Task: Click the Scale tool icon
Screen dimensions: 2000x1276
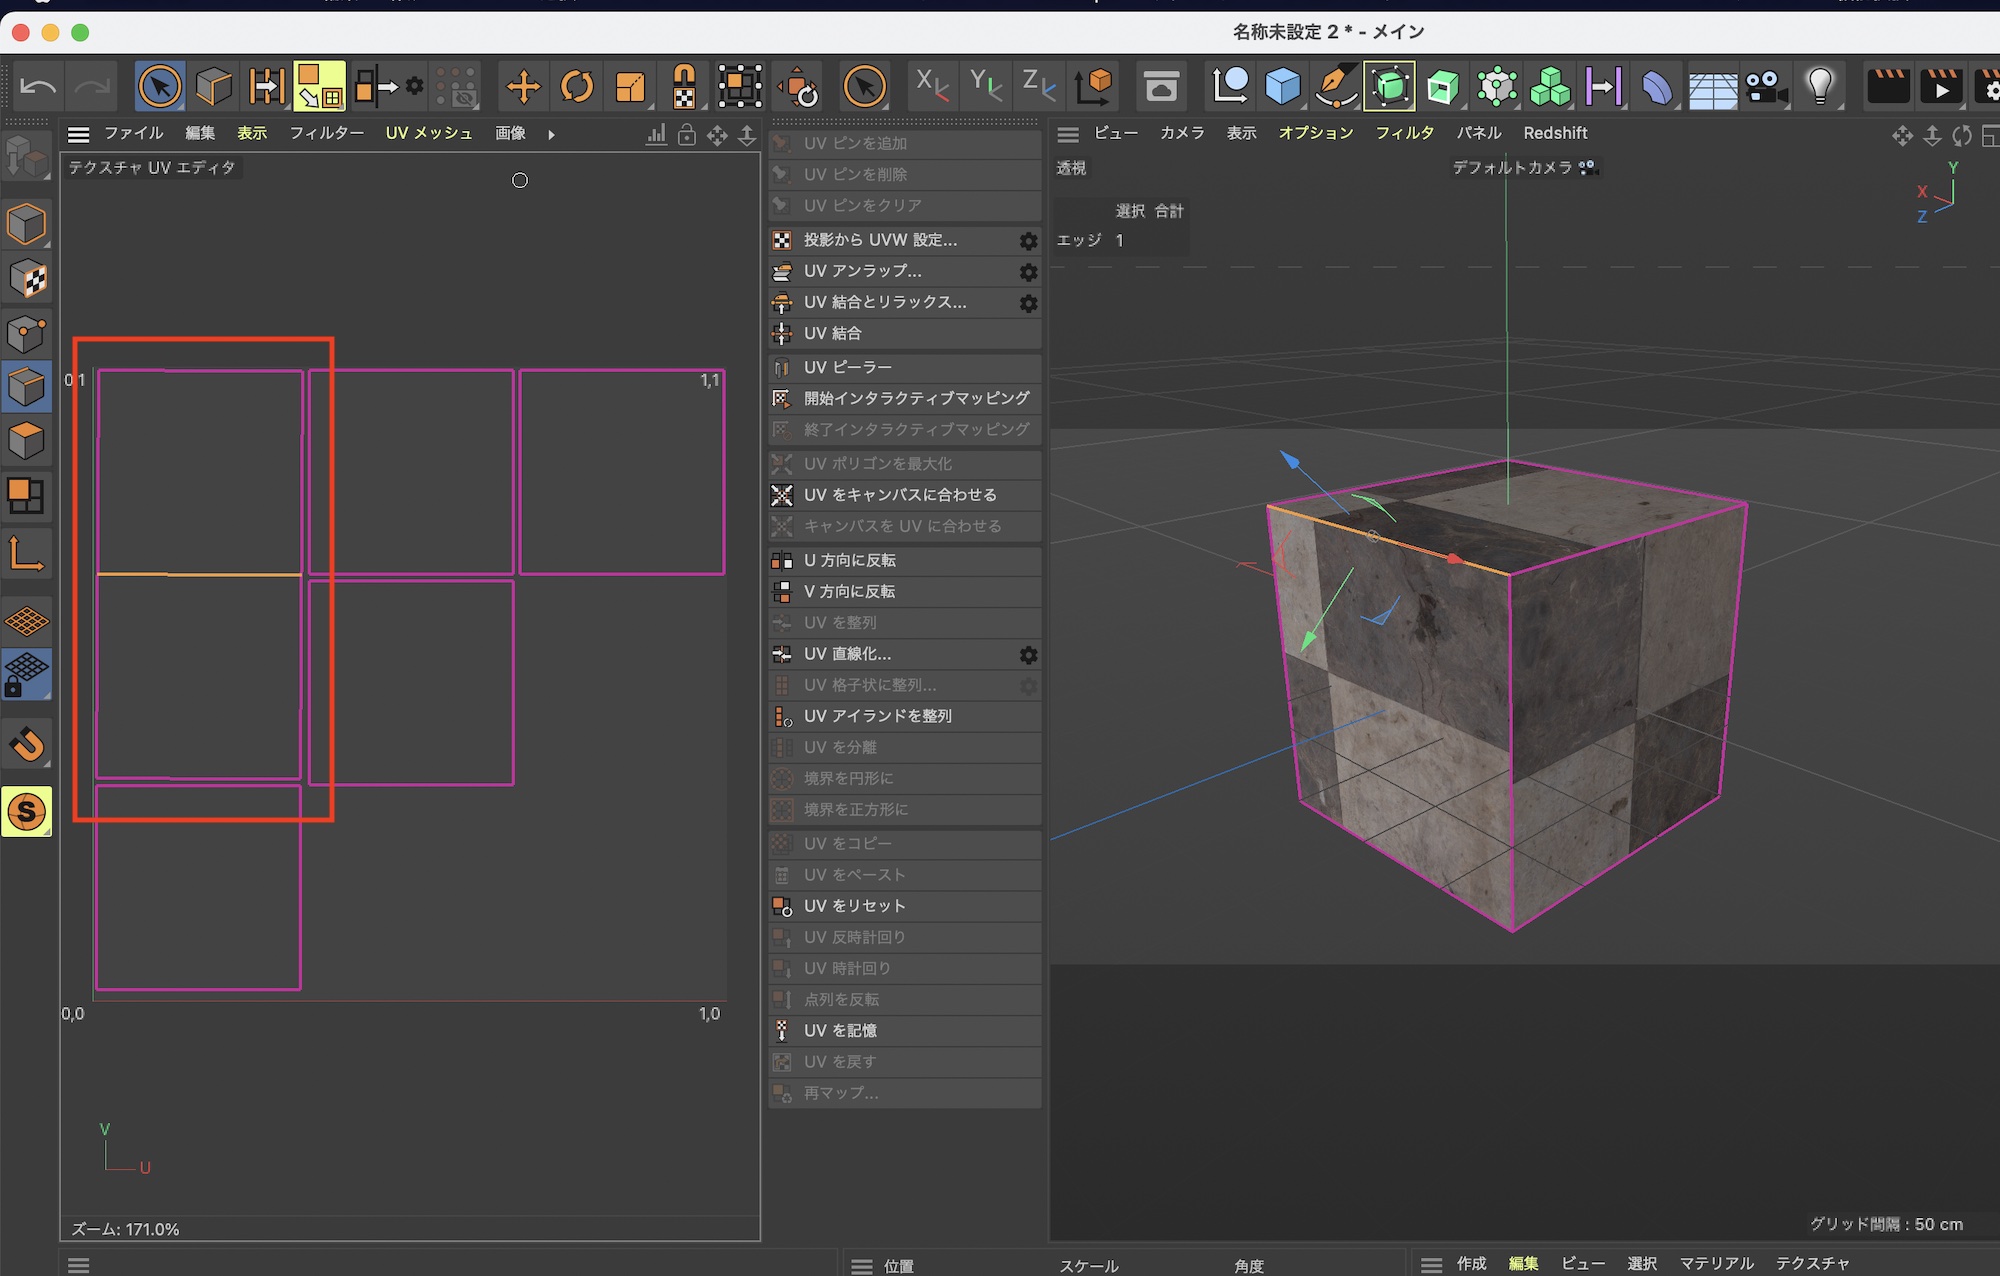Action: click(630, 87)
